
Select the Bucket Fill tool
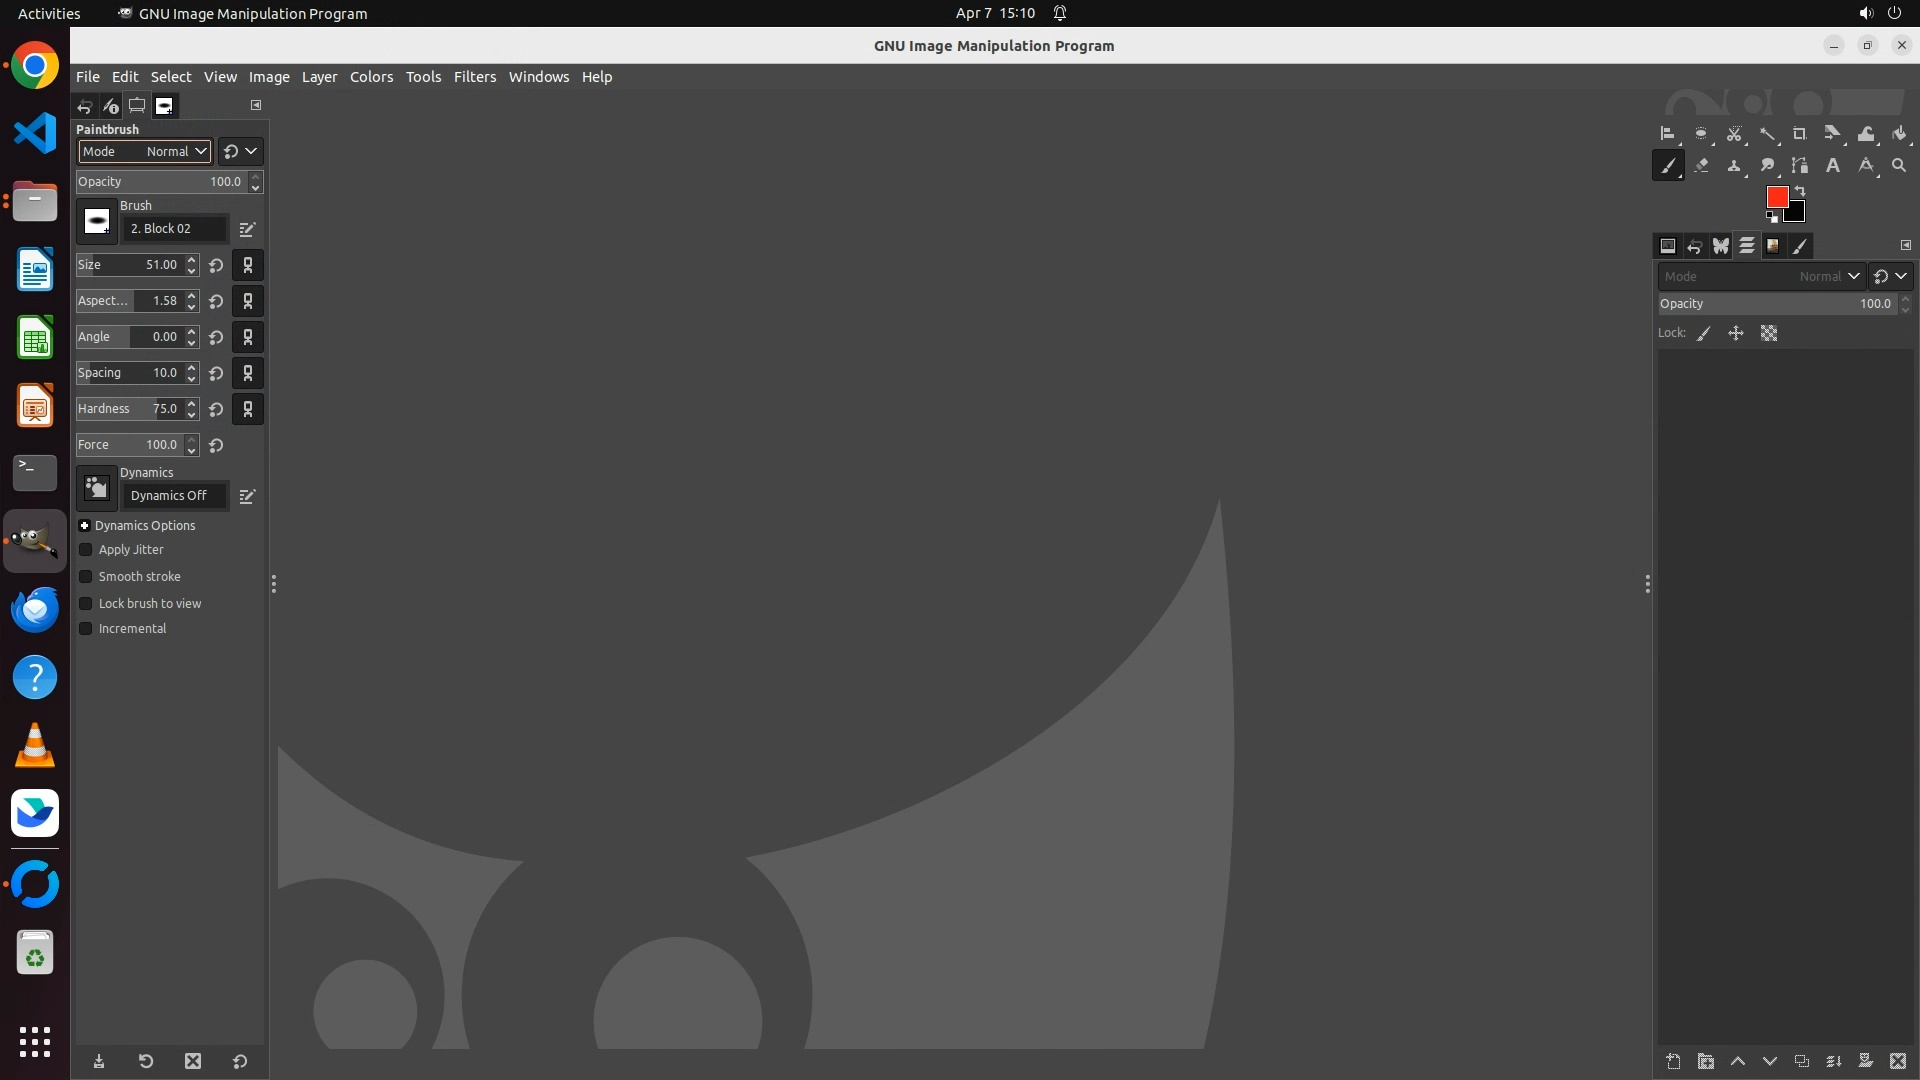pyautogui.click(x=1899, y=134)
